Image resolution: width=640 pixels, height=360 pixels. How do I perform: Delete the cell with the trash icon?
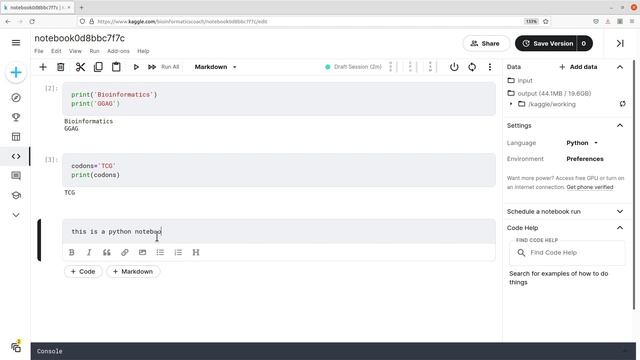[x=60, y=67]
